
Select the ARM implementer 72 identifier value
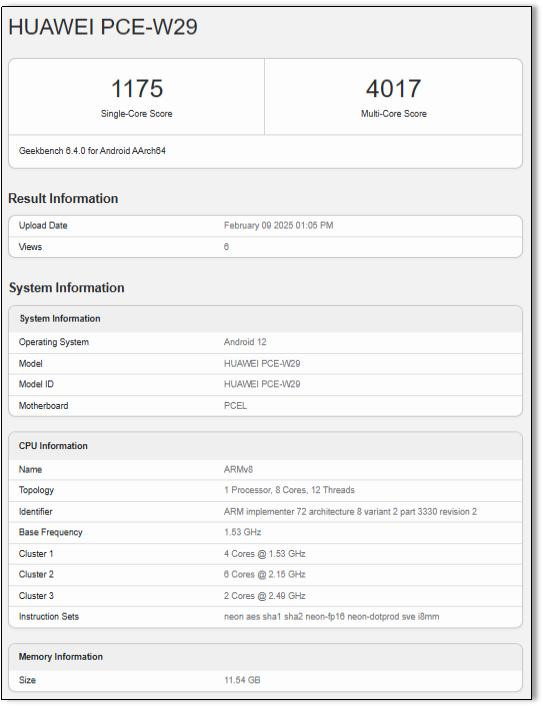point(350,511)
